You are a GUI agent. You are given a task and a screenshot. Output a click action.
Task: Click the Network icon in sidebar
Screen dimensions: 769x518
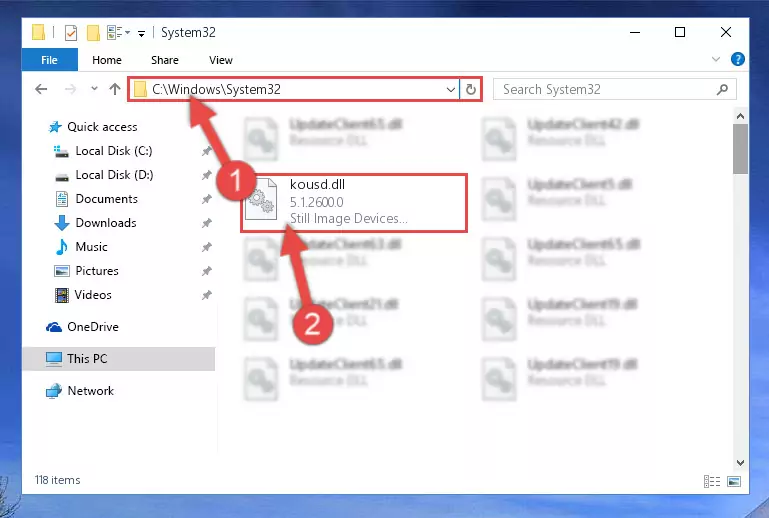point(54,391)
